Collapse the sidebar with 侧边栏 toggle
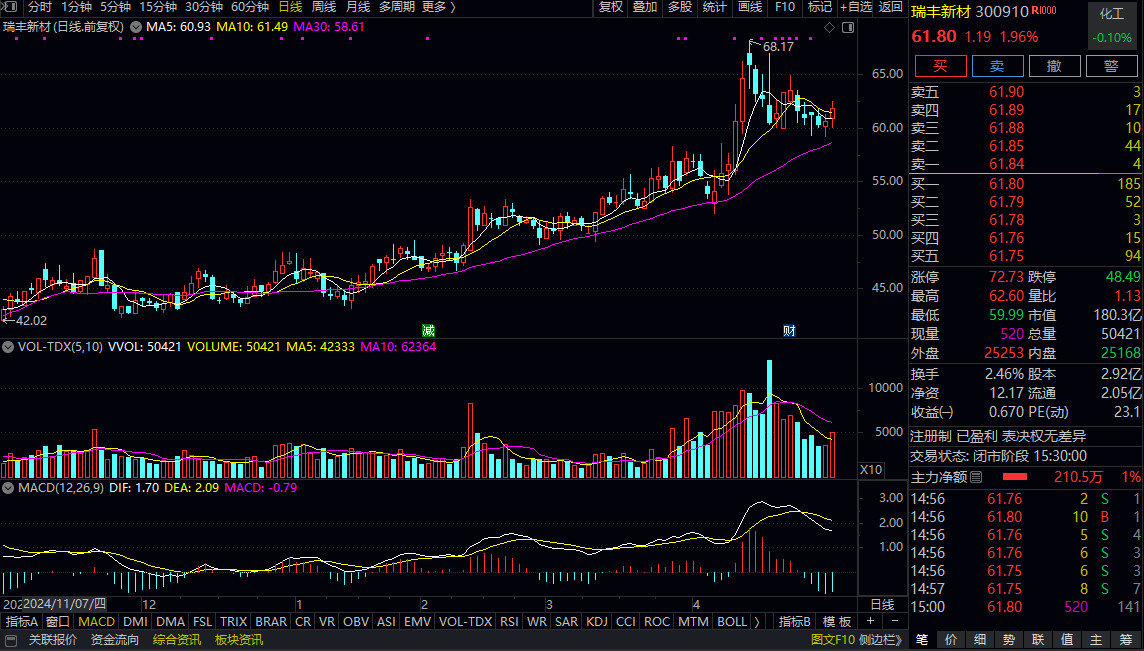 (881, 640)
